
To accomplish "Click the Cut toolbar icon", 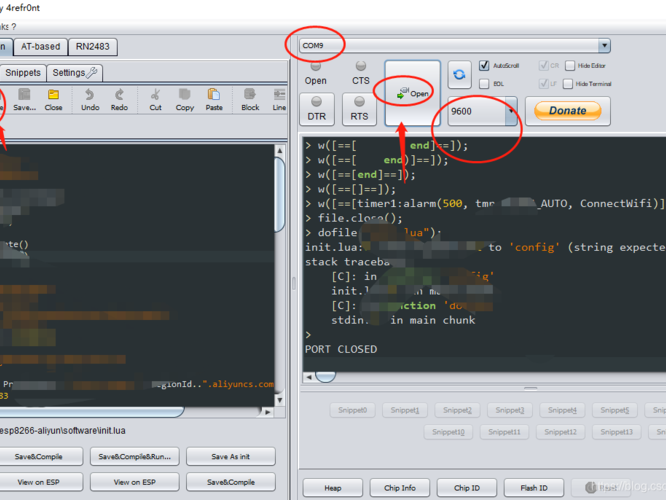I will point(155,100).
